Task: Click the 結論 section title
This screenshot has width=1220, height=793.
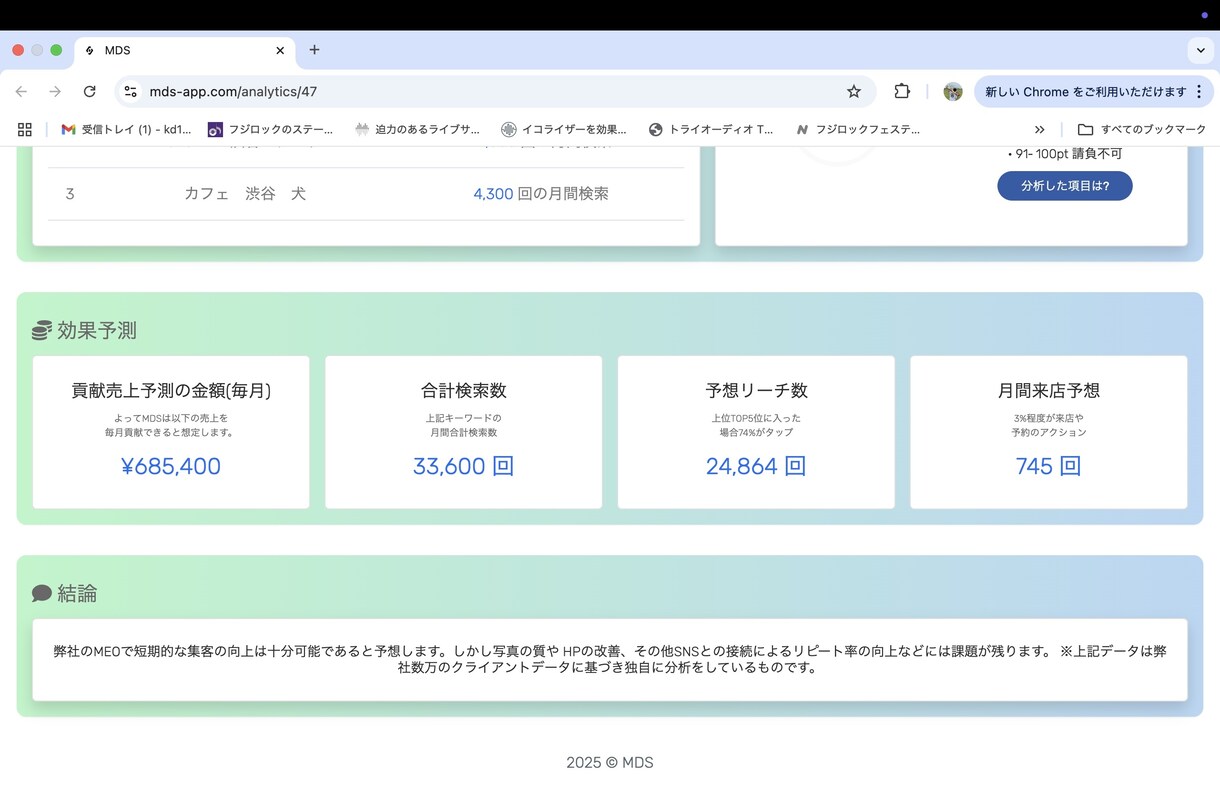Action: pos(77,593)
